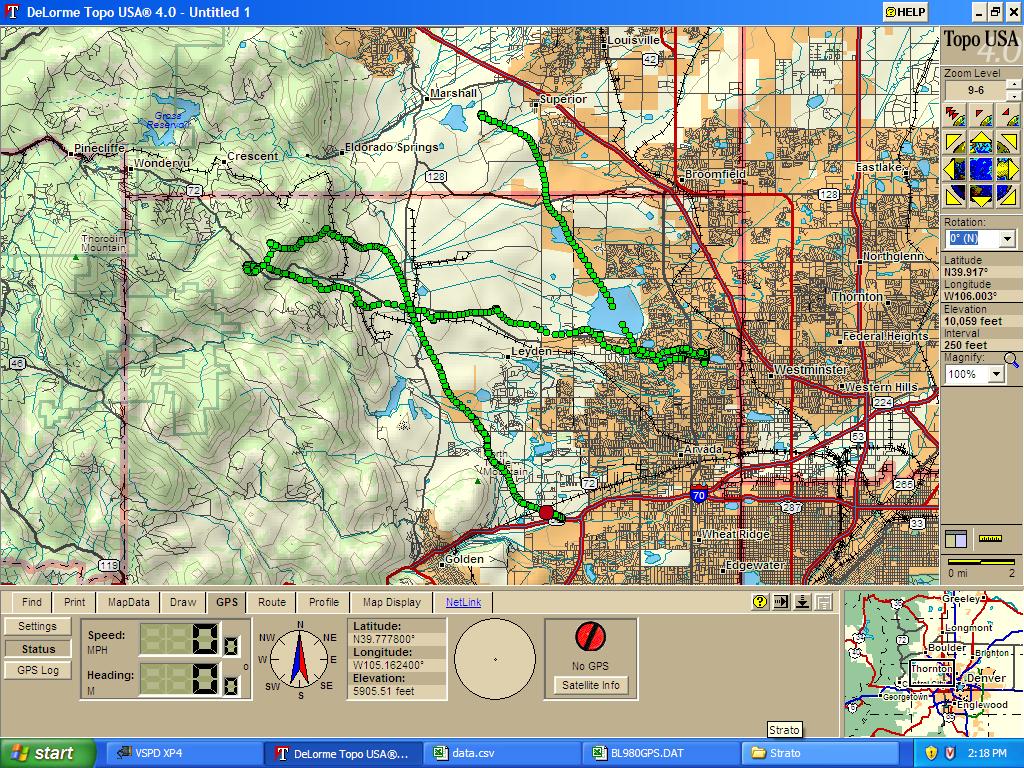Click the Zoom Level 9-6 field

point(976,90)
